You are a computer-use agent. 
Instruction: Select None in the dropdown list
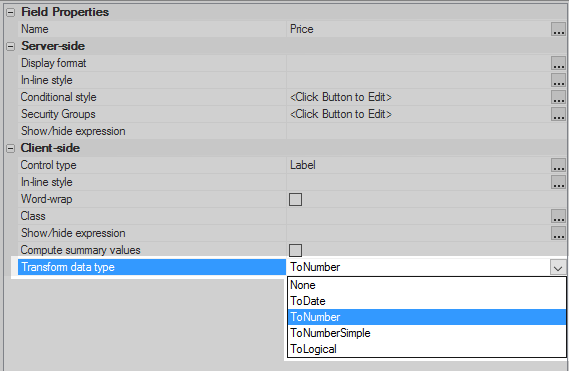point(427,285)
